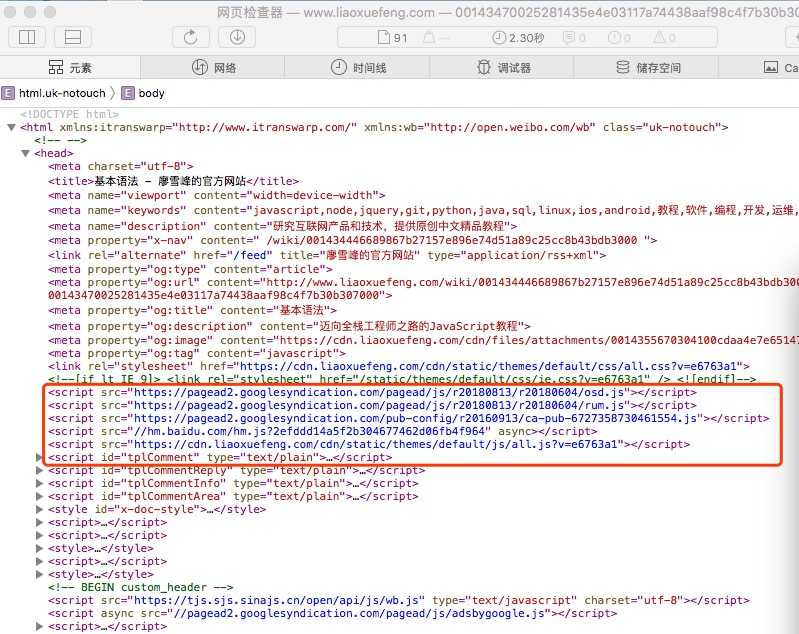799x634 pixels.
Task: Click the download web archive icon
Action: click(x=237, y=37)
